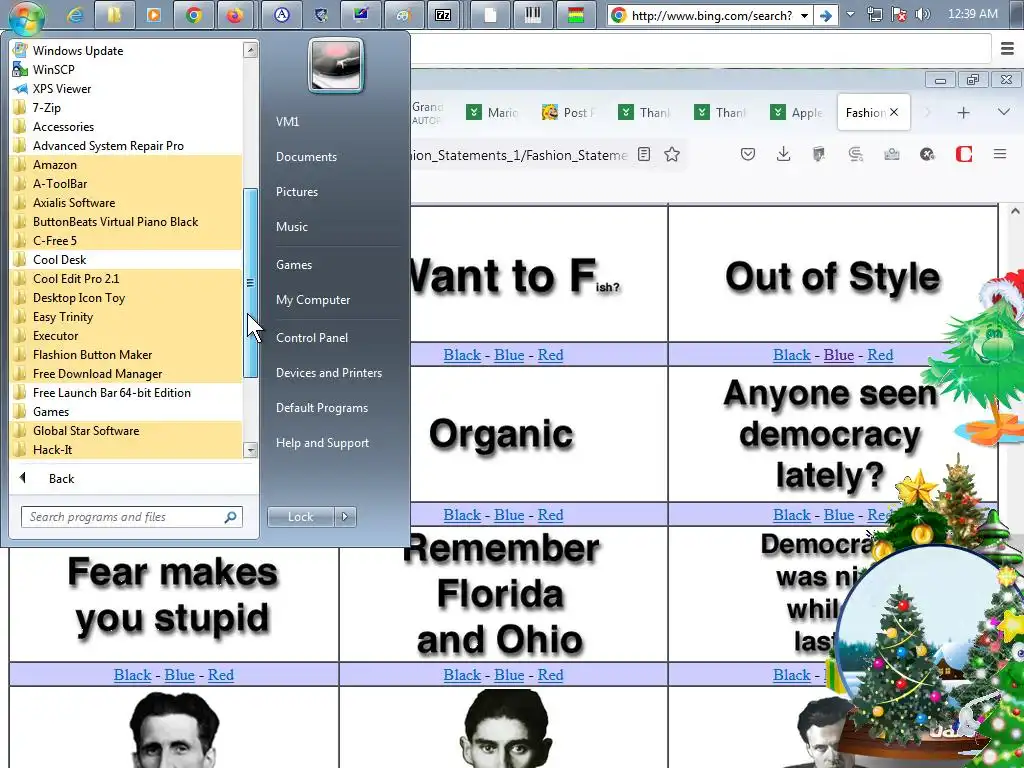Open Blue link under Remember Florida and Ohio
Image resolution: width=1024 pixels, height=768 pixels.
(509, 675)
